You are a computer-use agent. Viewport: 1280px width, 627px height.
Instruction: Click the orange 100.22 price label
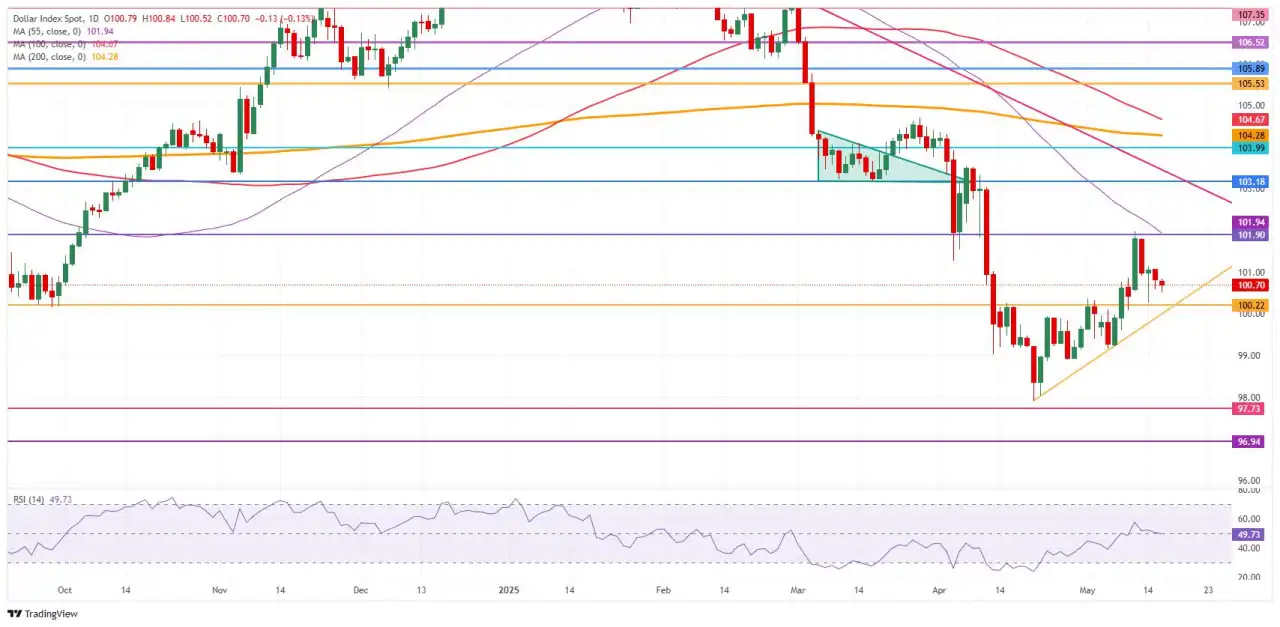click(x=1252, y=304)
